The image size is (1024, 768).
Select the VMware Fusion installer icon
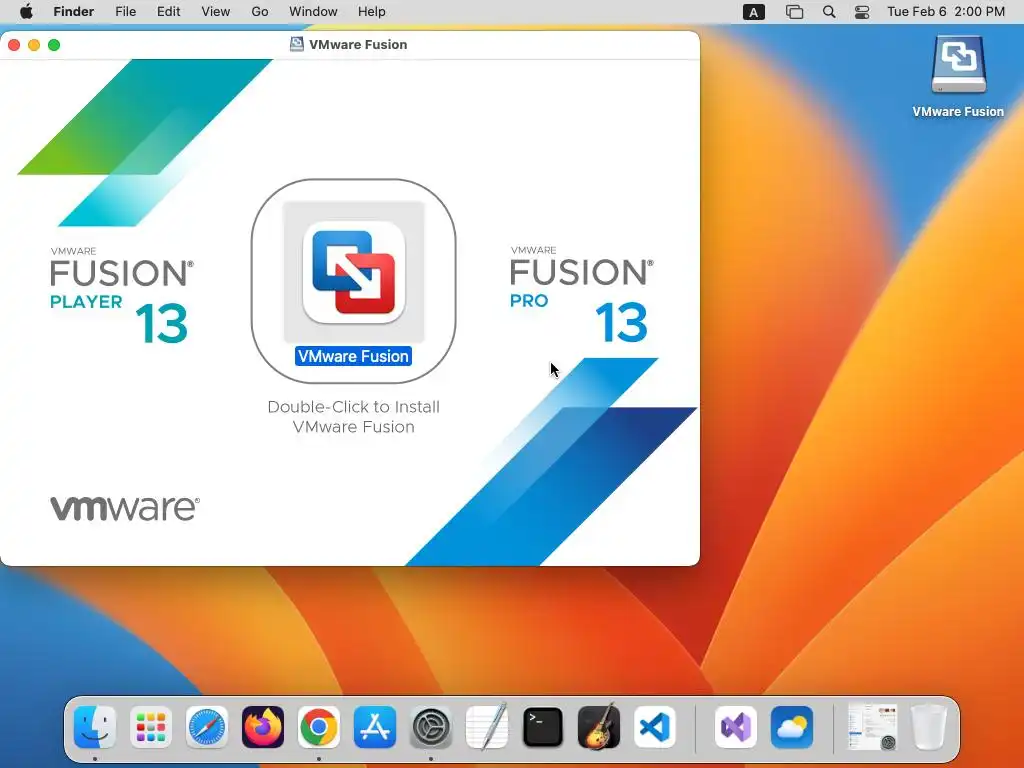pos(353,272)
